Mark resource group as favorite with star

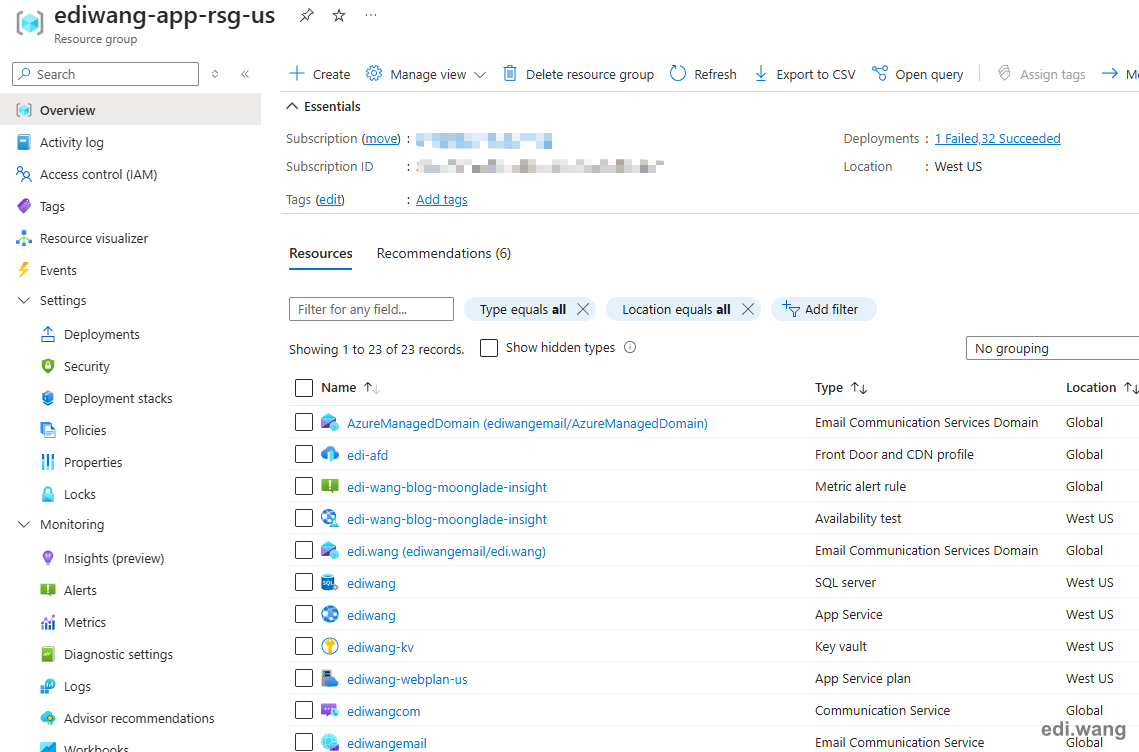pyautogui.click(x=339, y=15)
